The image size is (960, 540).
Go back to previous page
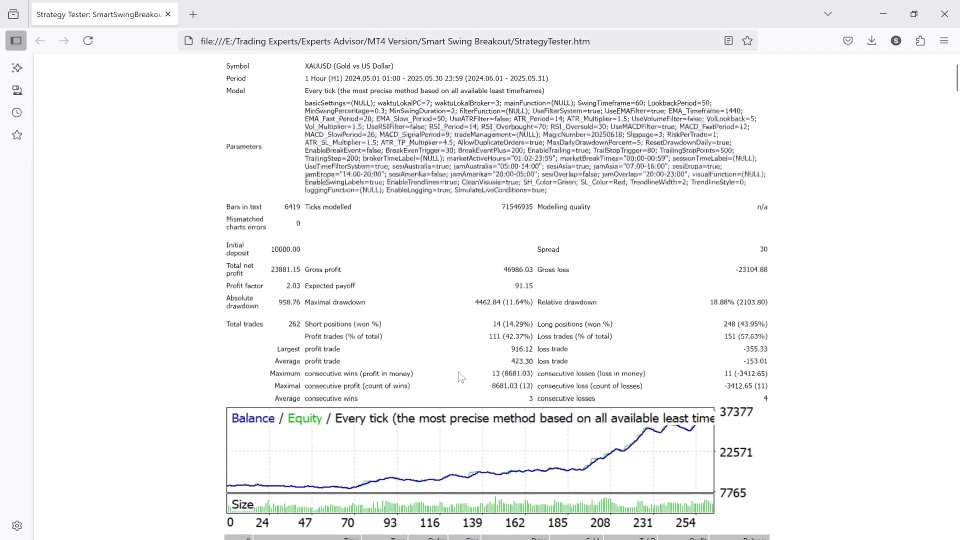(x=40, y=41)
